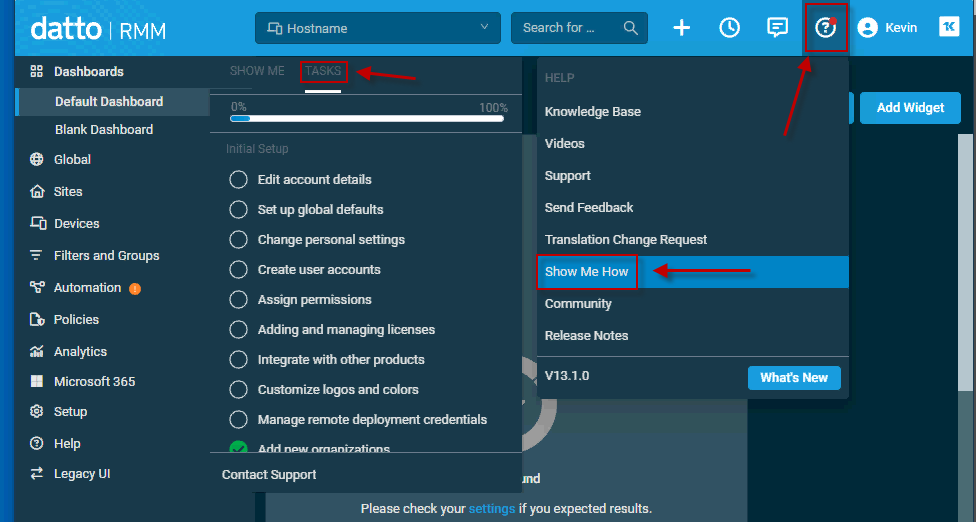Mark 'Edit account details' task circle
976x522 pixels.
[x=238, y=180]
